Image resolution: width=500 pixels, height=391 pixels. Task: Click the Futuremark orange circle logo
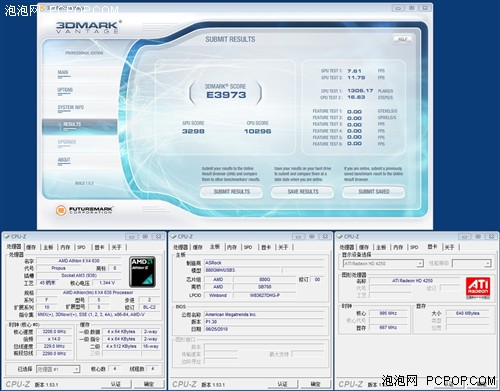(x=61, y=210)
